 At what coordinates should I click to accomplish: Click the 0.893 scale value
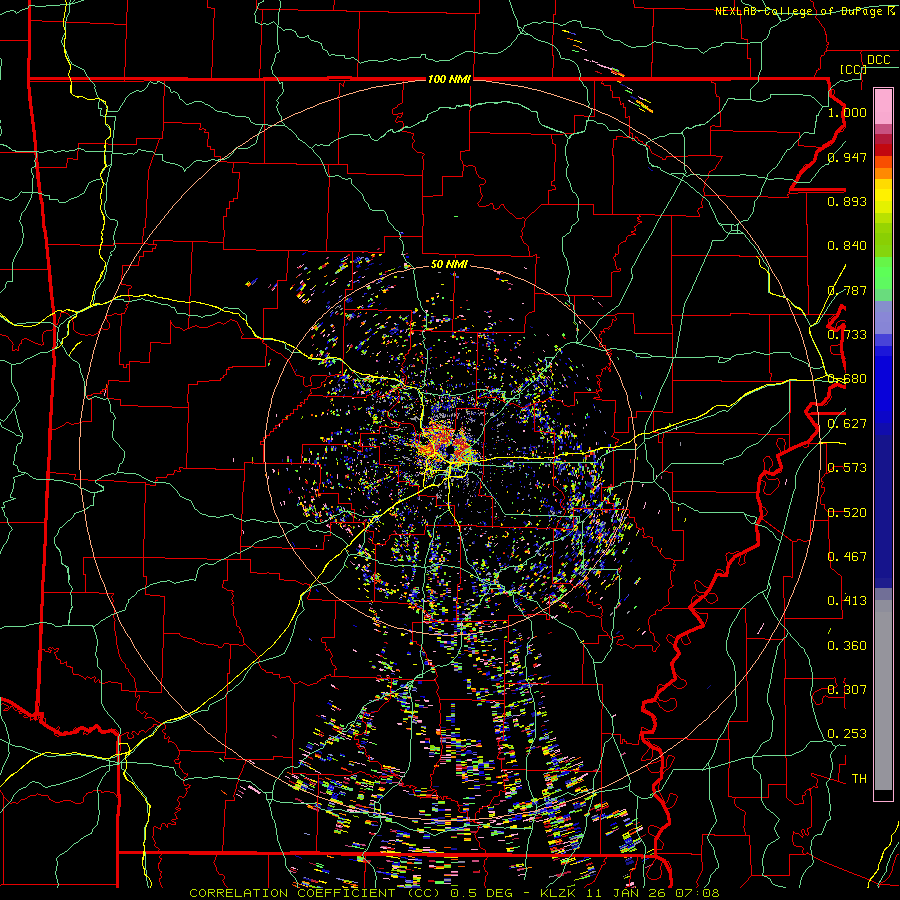tap(847, 201)
